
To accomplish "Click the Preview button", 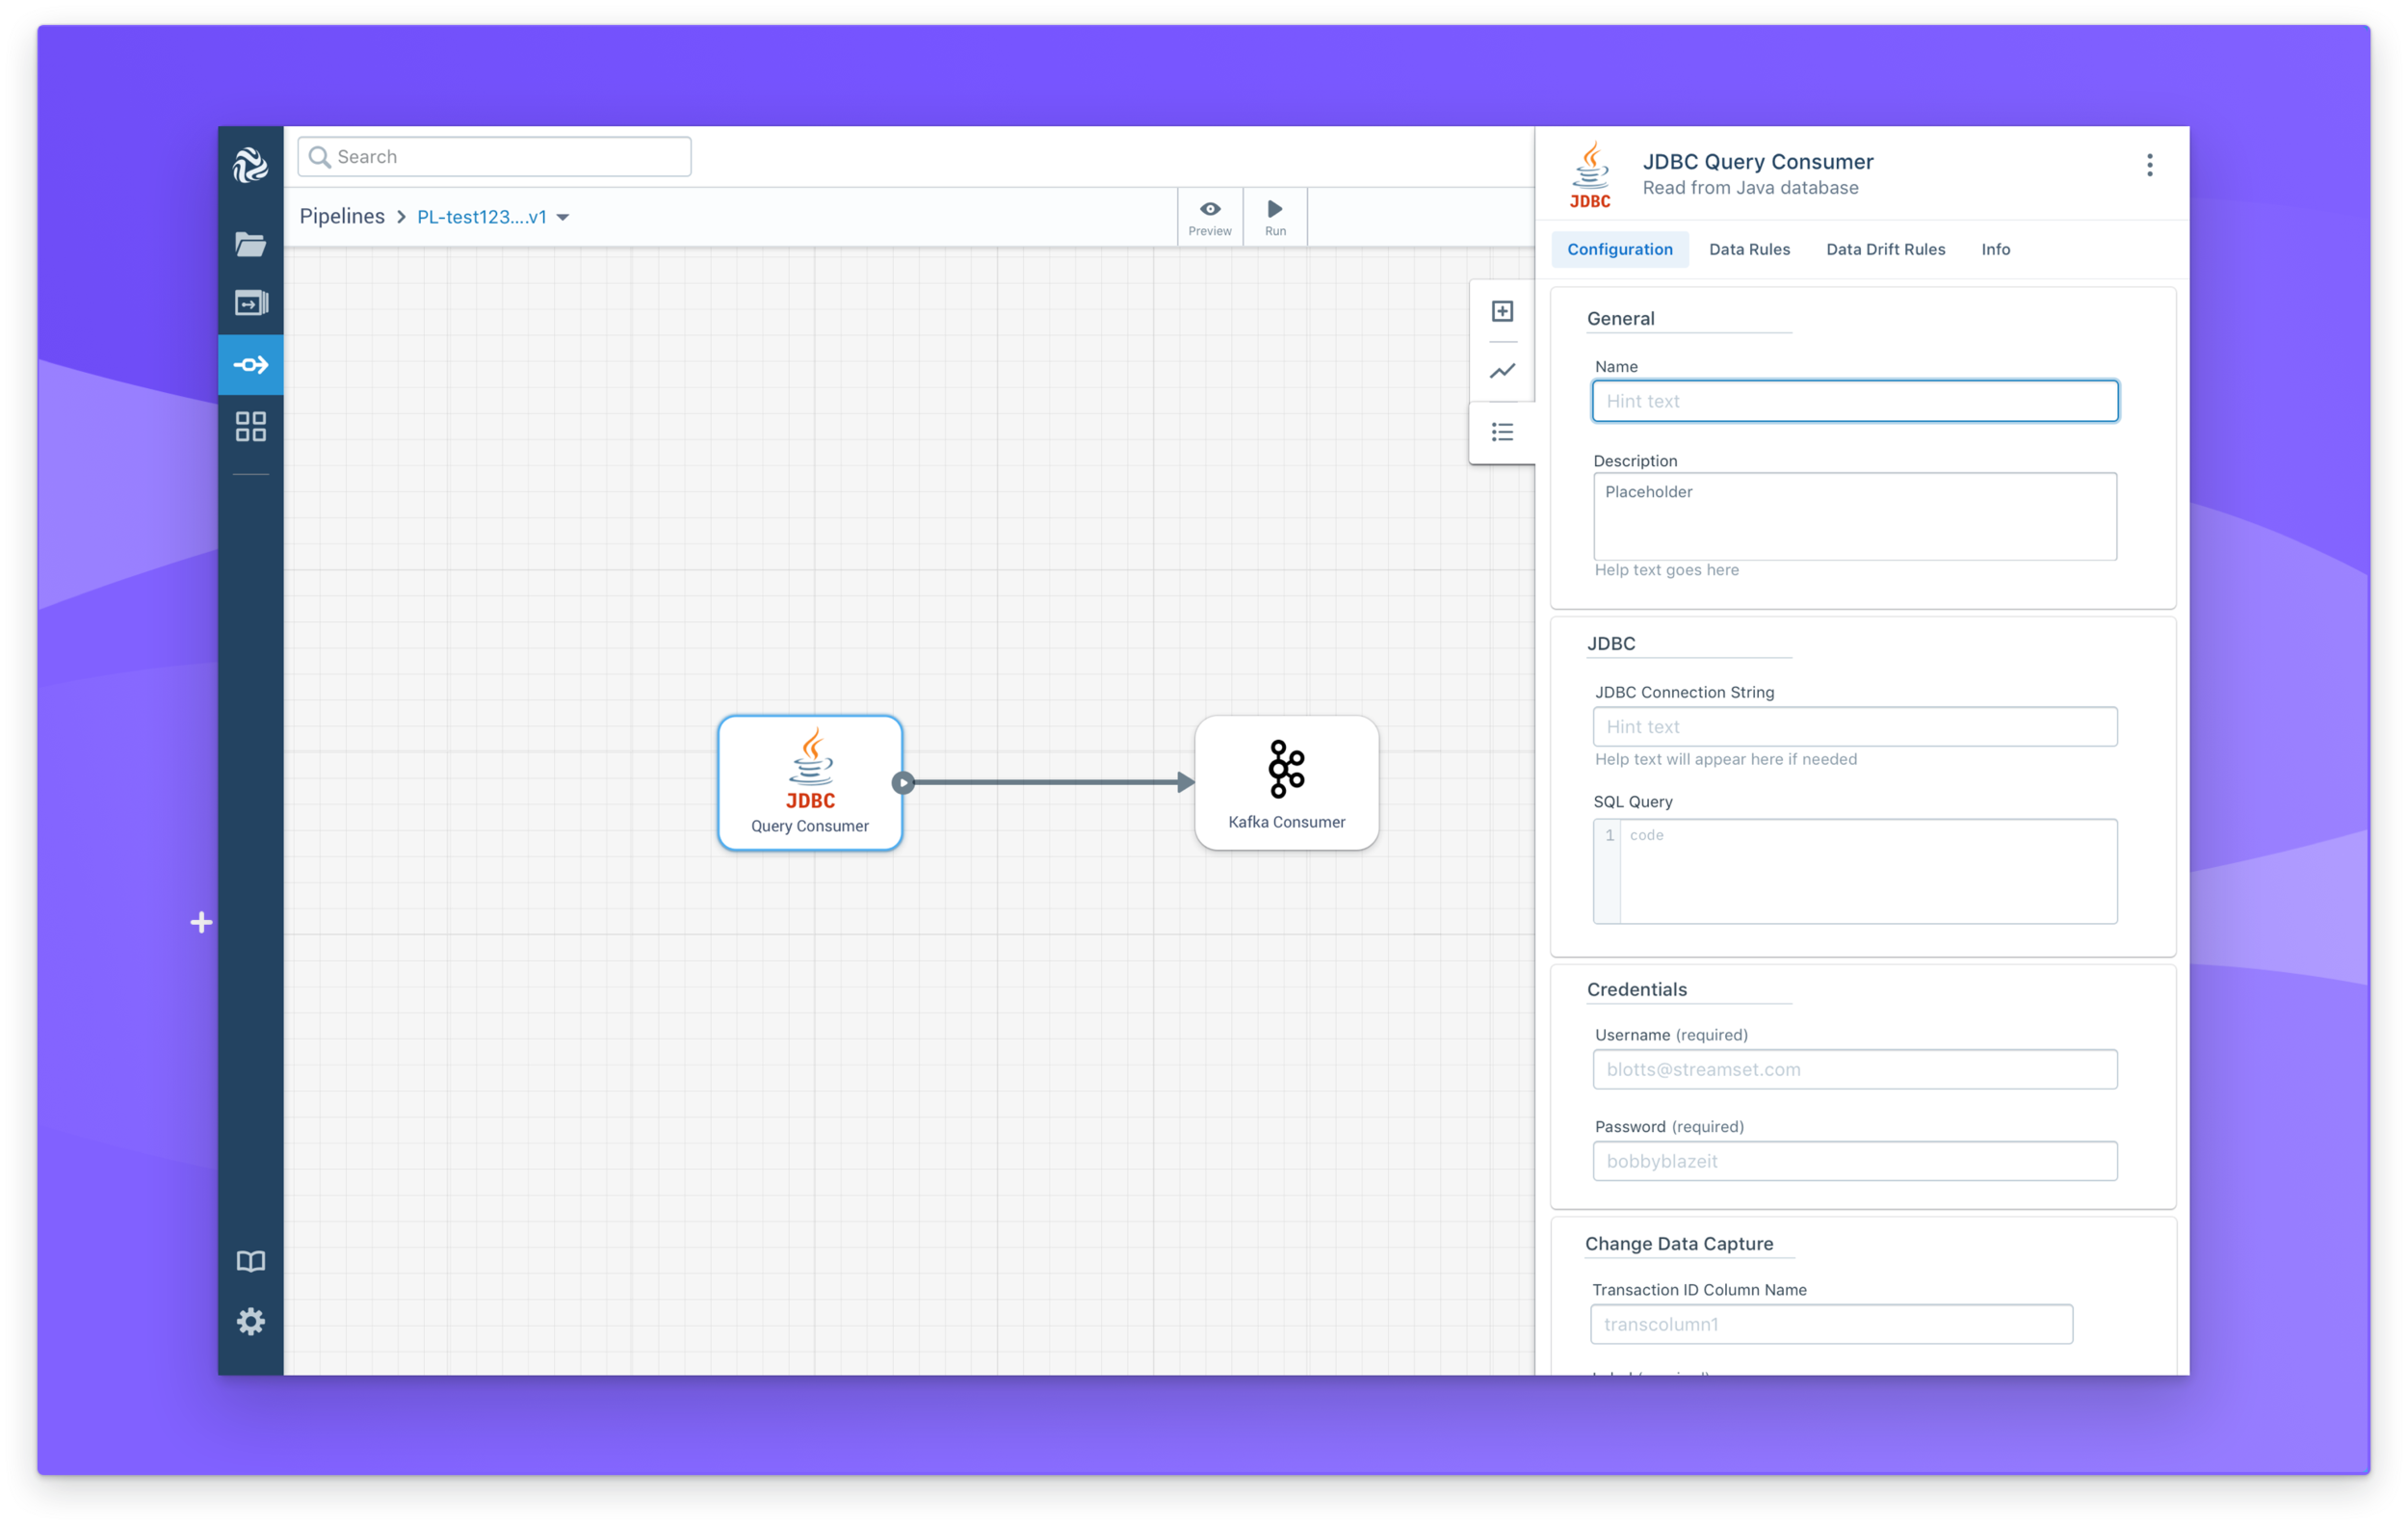I will pos(1210,216).
